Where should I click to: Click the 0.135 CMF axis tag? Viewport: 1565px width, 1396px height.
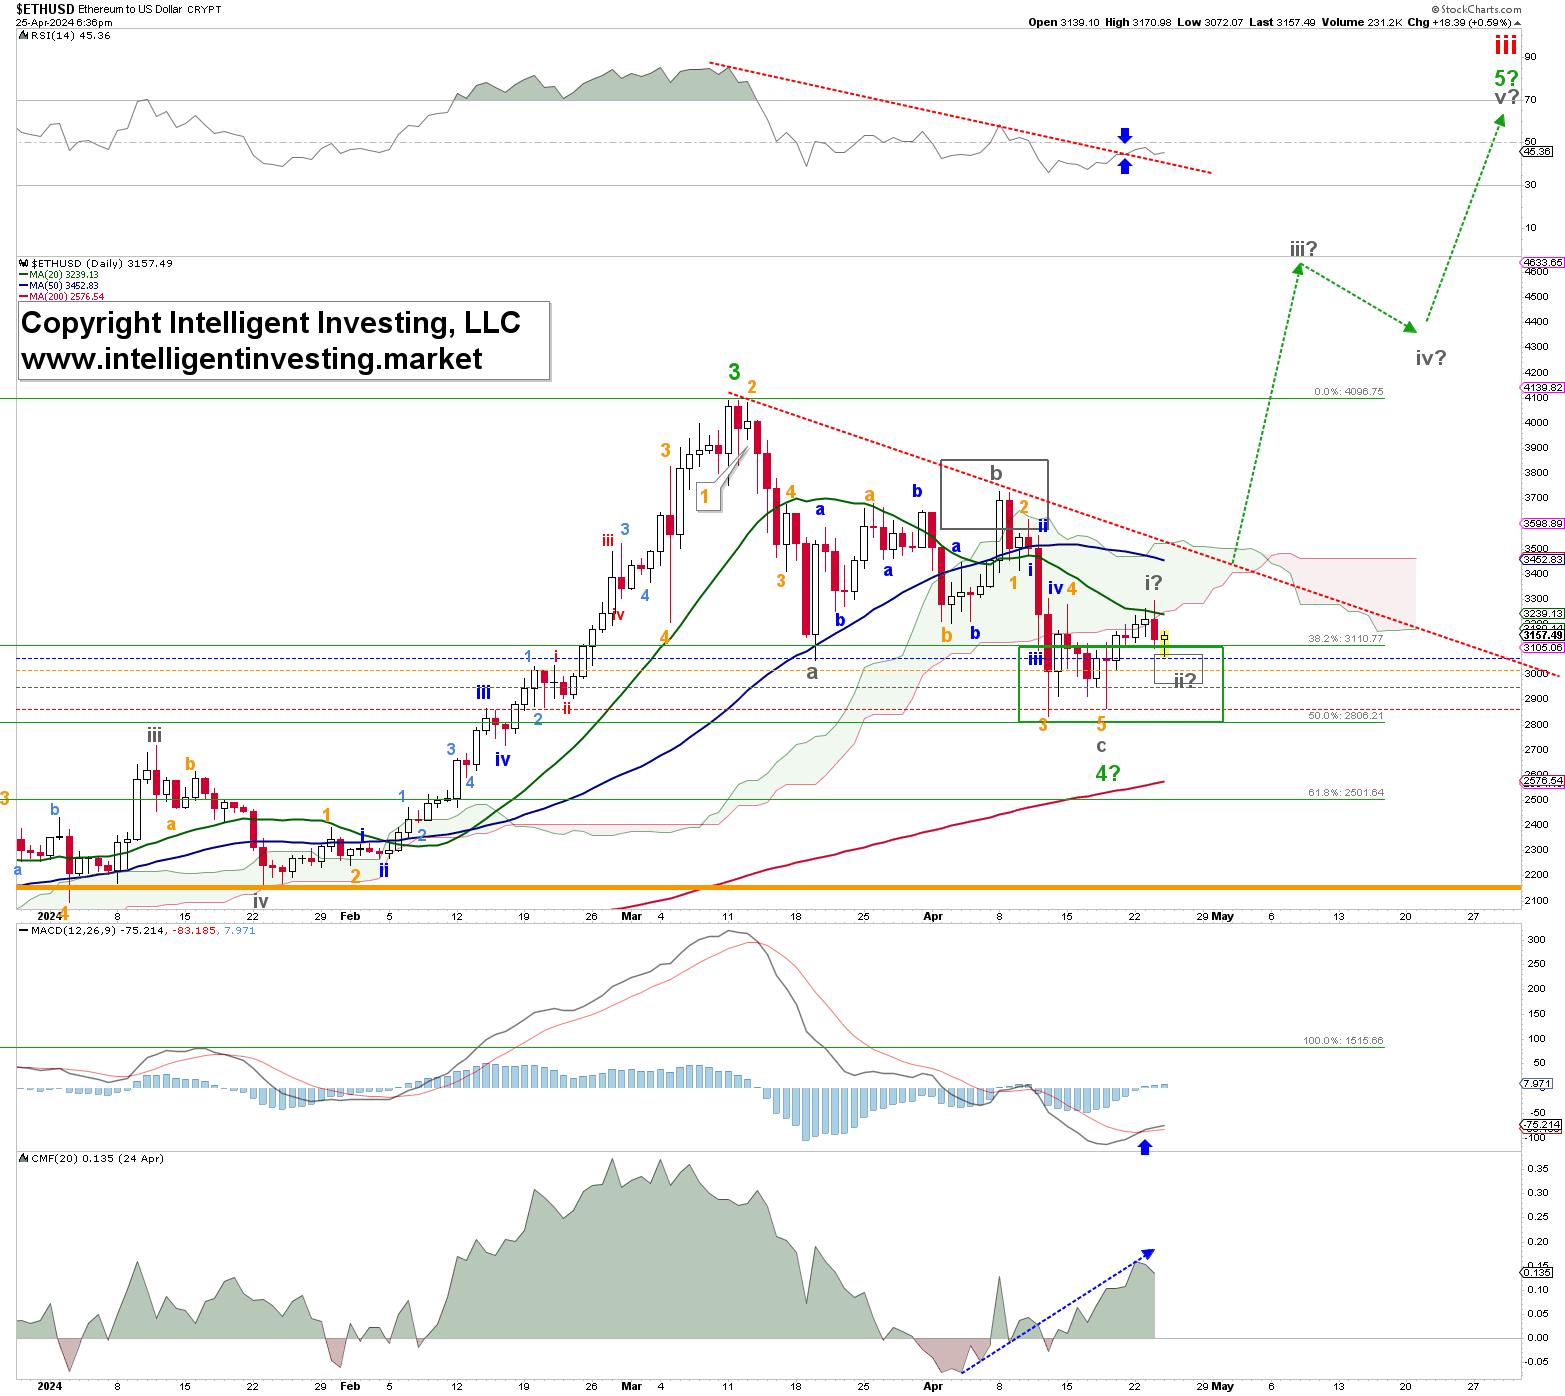coord(1537,1272)
